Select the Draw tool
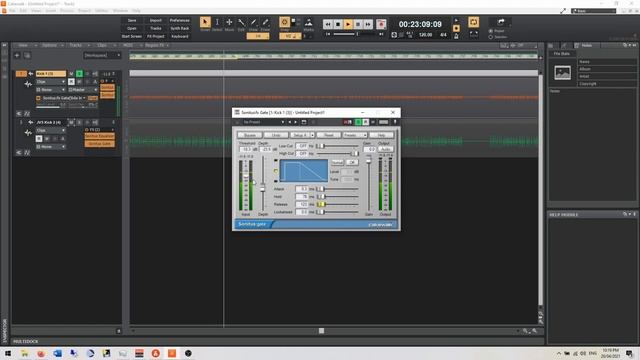 [x=253, y=23]
